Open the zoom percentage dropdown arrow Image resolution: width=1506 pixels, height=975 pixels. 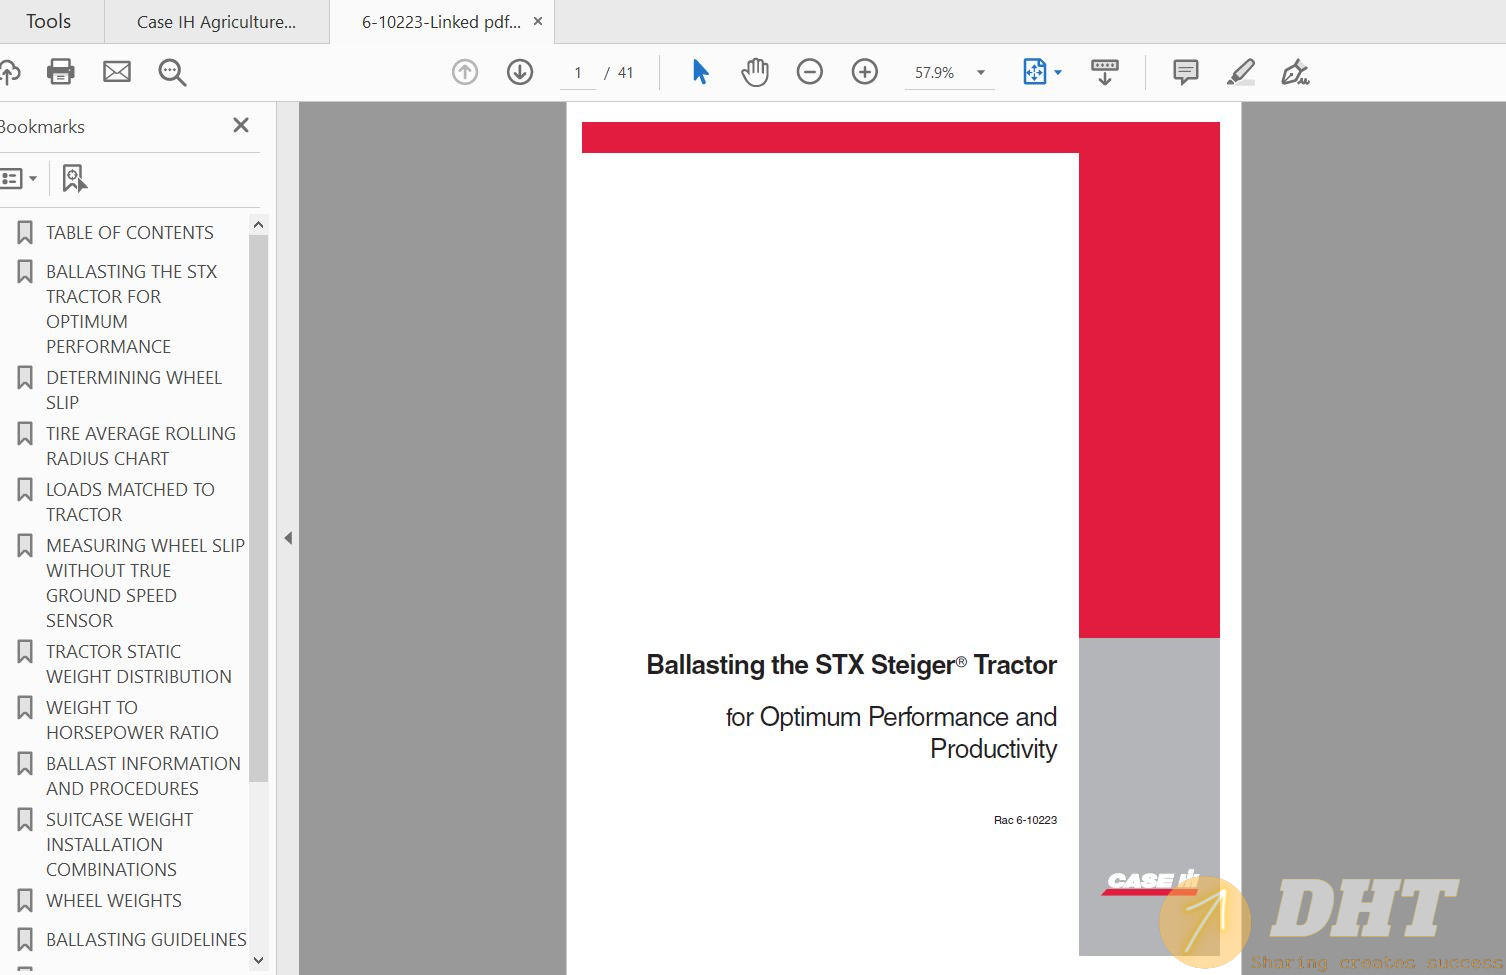tap(981, 72)
